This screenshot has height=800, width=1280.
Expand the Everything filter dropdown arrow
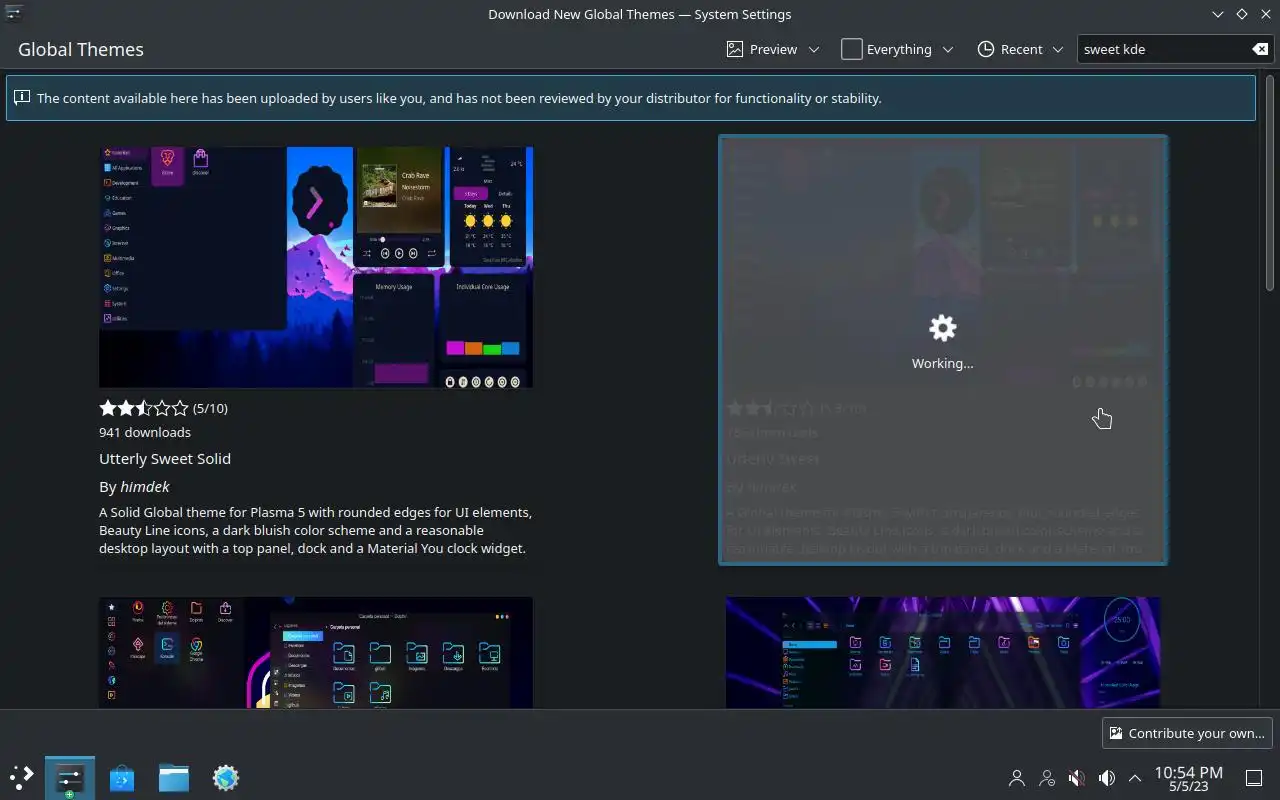(948, 49)
